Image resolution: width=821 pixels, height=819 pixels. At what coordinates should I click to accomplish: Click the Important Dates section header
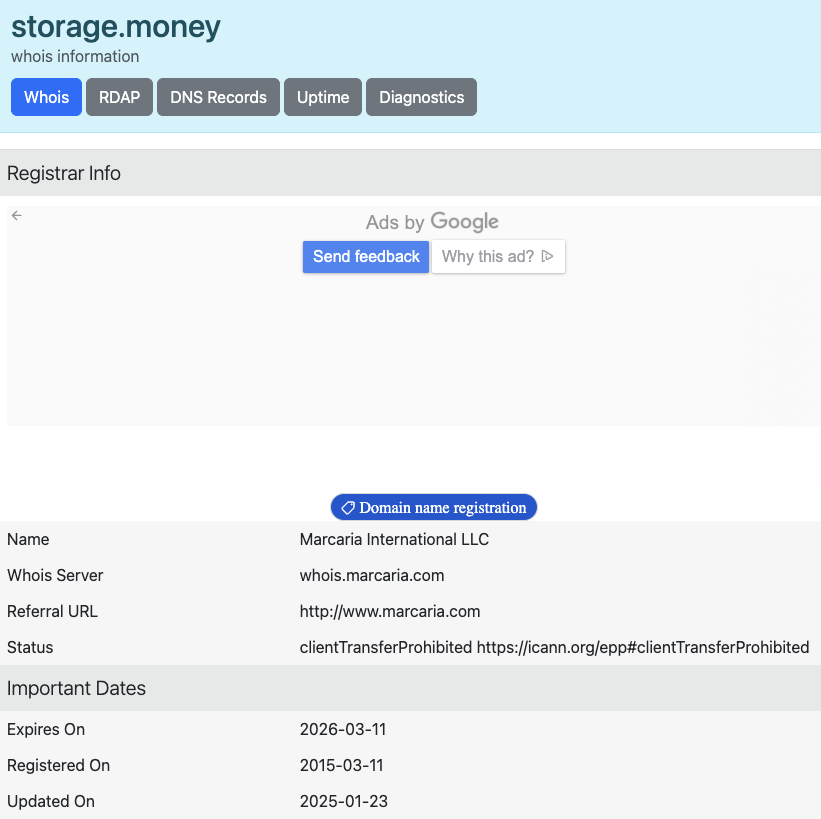(x=410, y=688)
